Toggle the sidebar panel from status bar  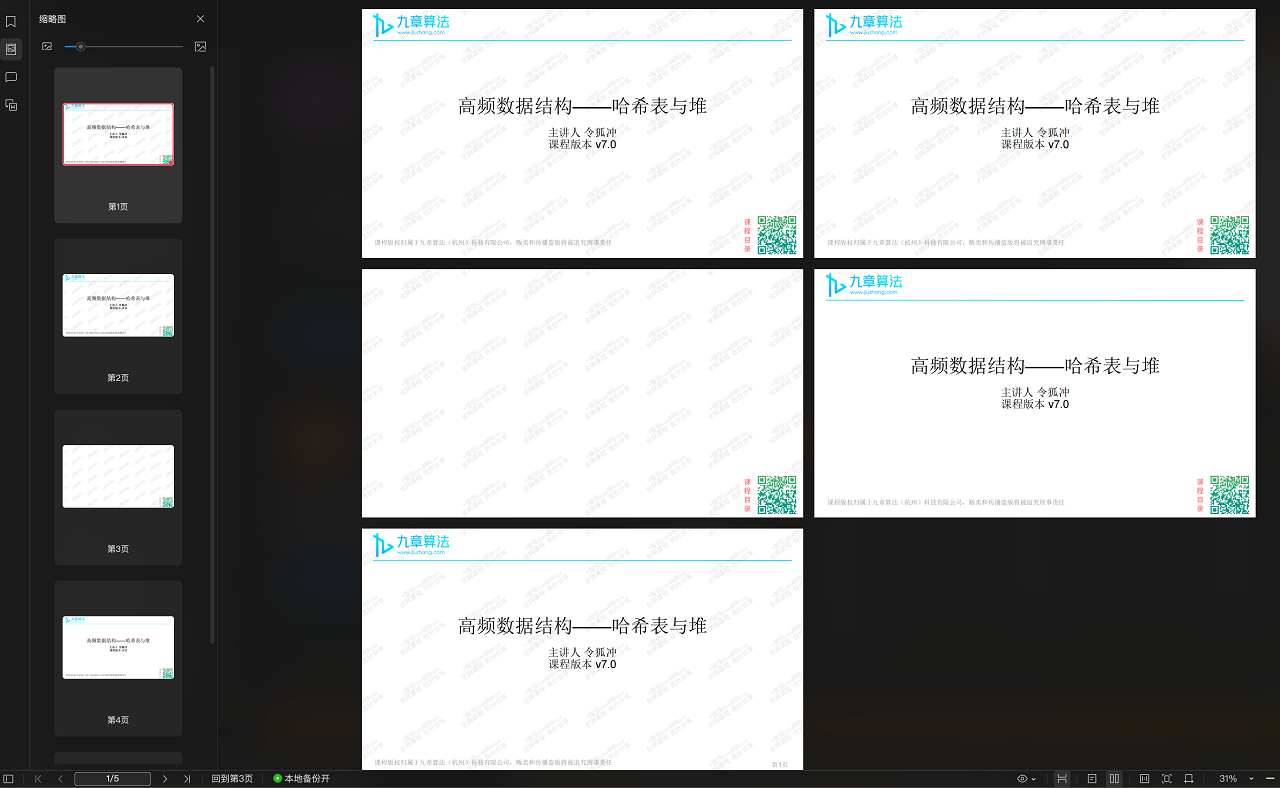coord(9,779)
